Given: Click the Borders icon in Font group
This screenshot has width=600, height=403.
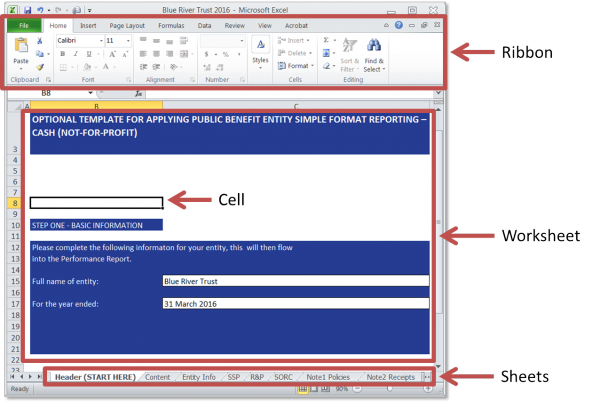Looking at the screenshot, I should pyautogui.click(x=63, y=67).
